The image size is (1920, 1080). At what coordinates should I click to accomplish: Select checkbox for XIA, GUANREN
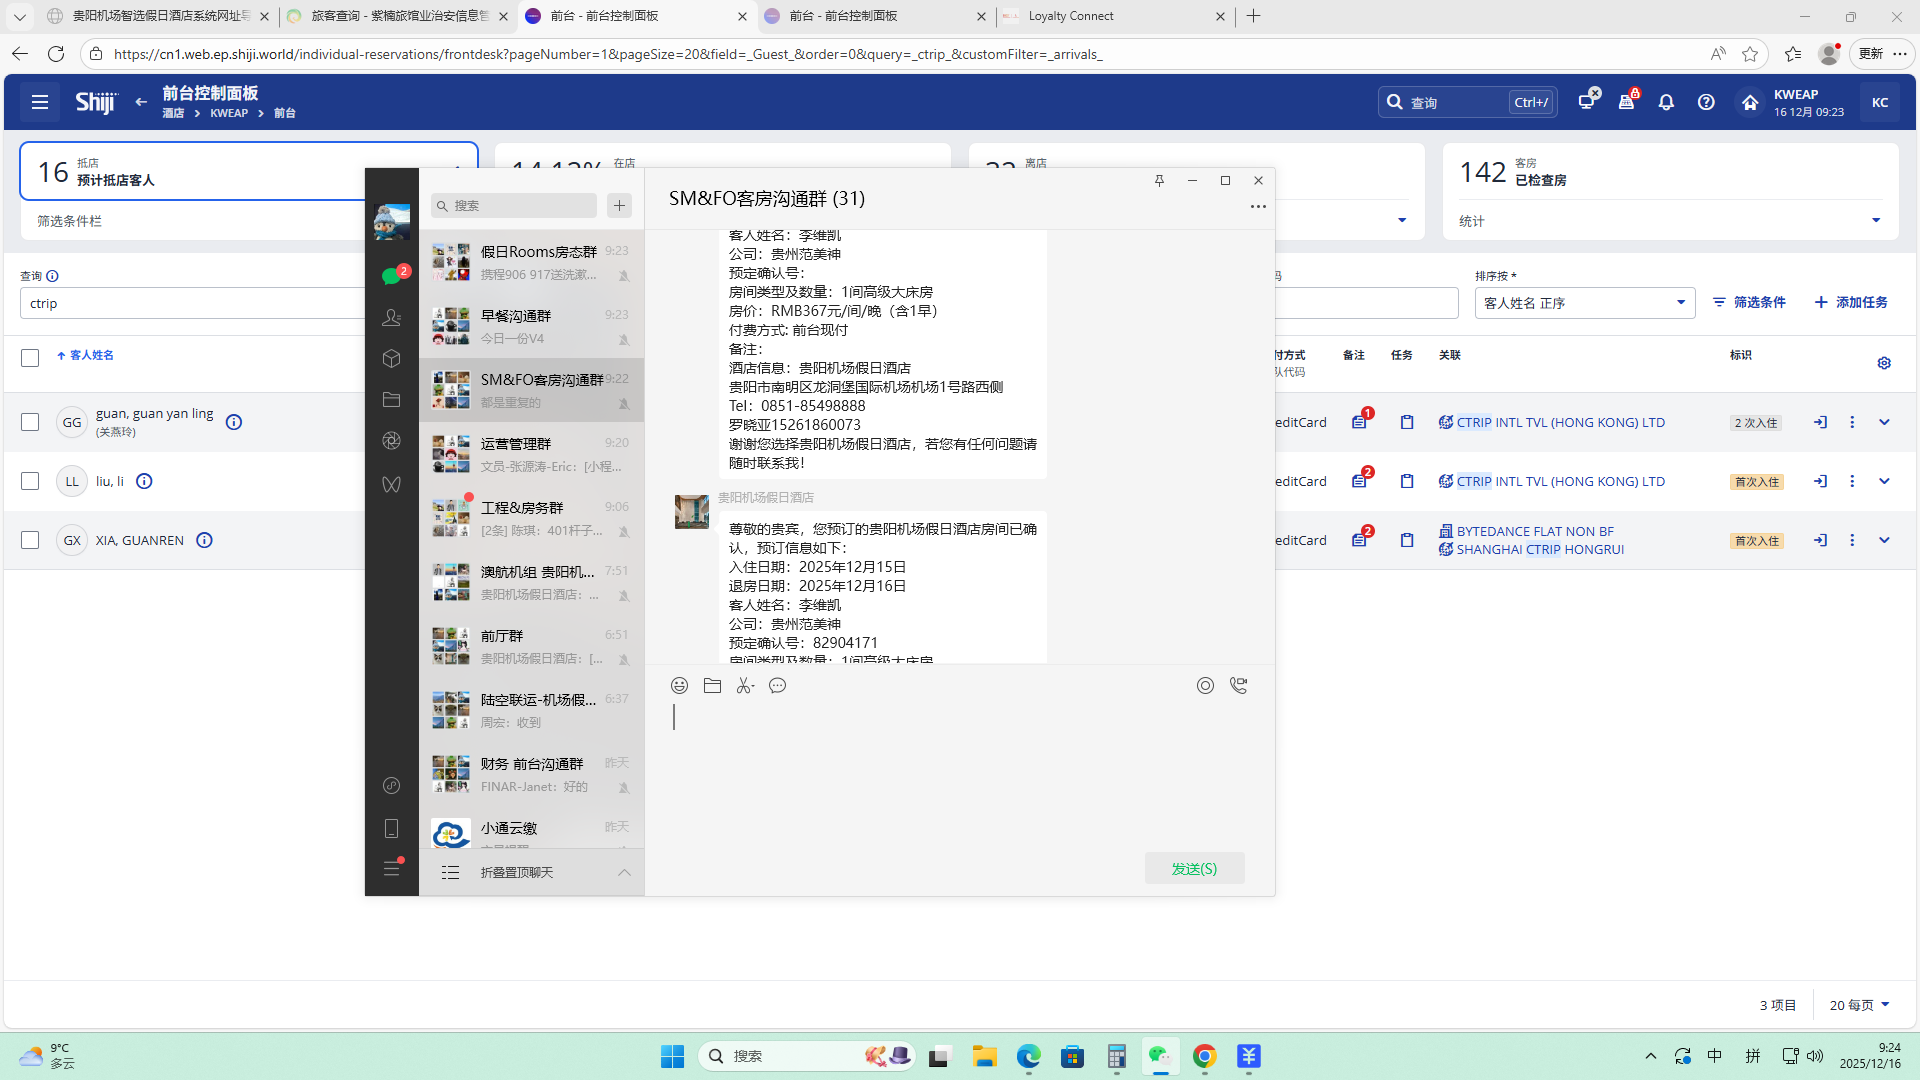coord(30,540)
